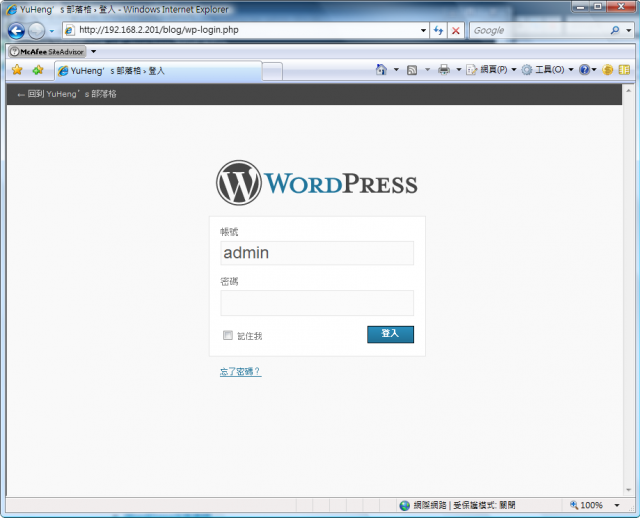Click the 密碼 password field

click(317, 303)
